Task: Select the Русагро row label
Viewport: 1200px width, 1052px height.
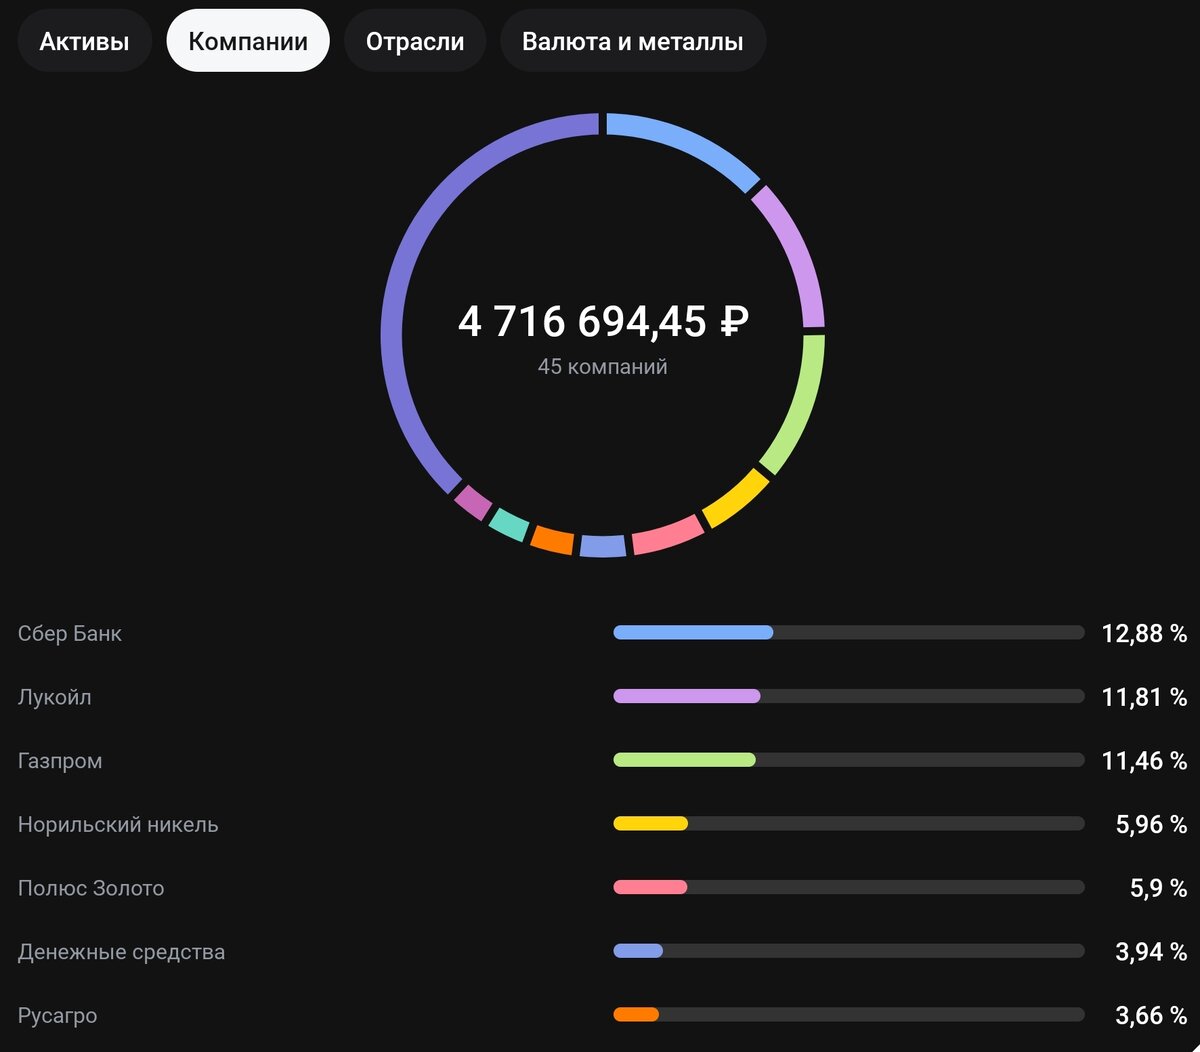Action: click(58, 1016)
